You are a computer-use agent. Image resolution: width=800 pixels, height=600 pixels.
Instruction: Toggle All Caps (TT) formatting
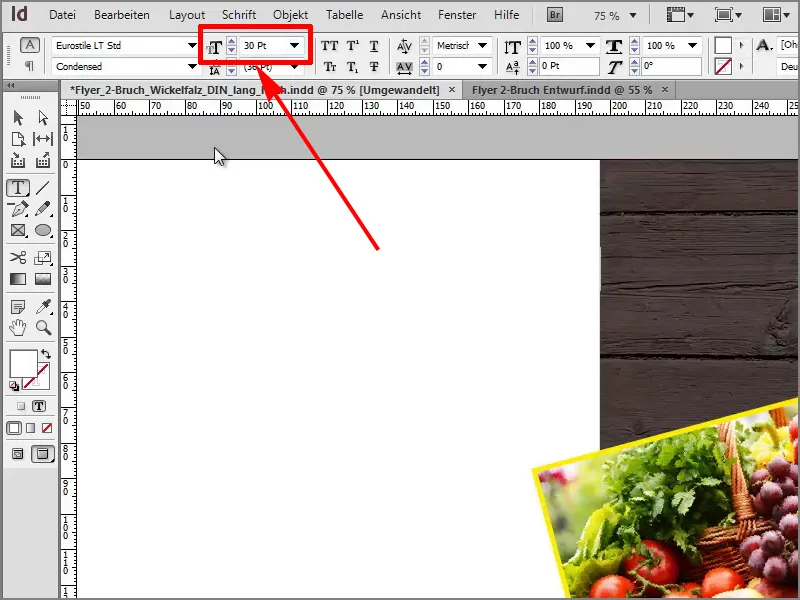(x=330, y=46)
